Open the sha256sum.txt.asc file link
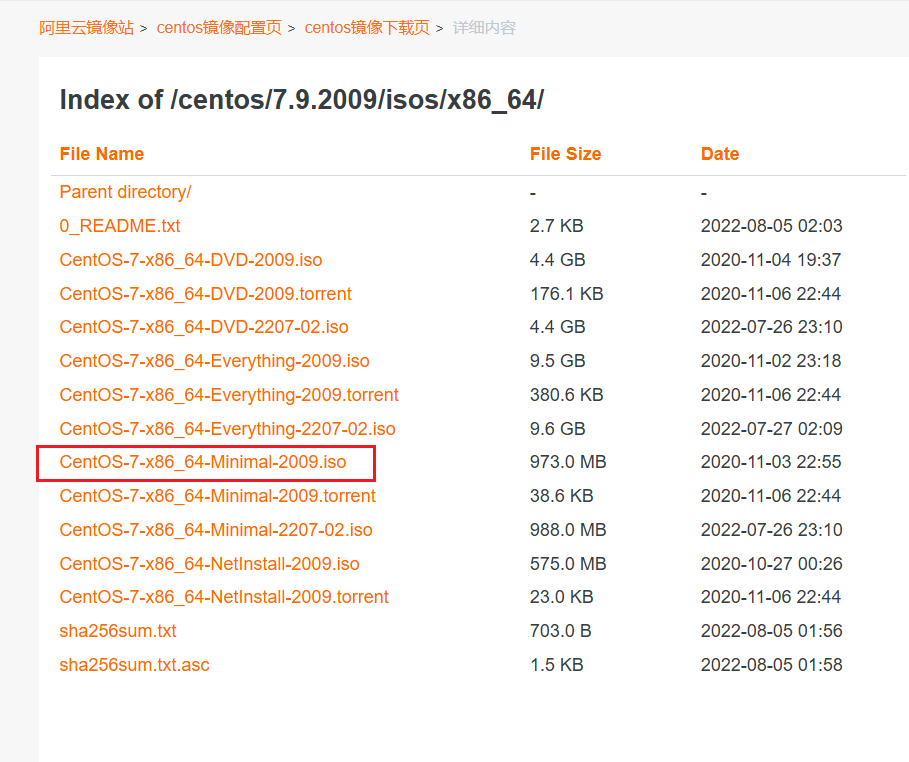 point(134,665)
